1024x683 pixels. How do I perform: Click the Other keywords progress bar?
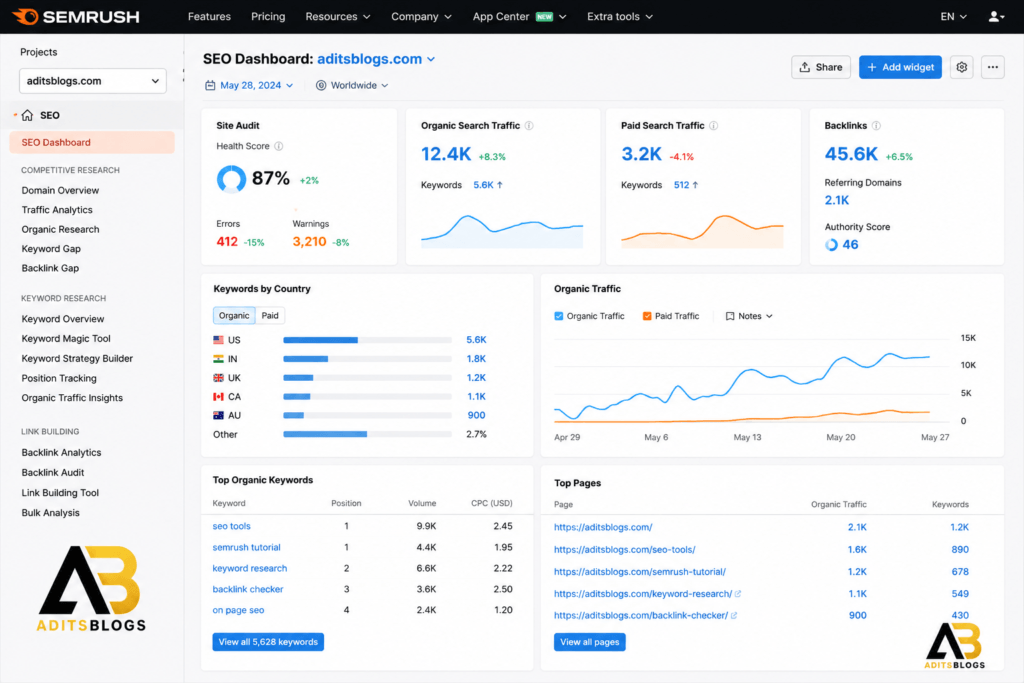coord(367,434)
